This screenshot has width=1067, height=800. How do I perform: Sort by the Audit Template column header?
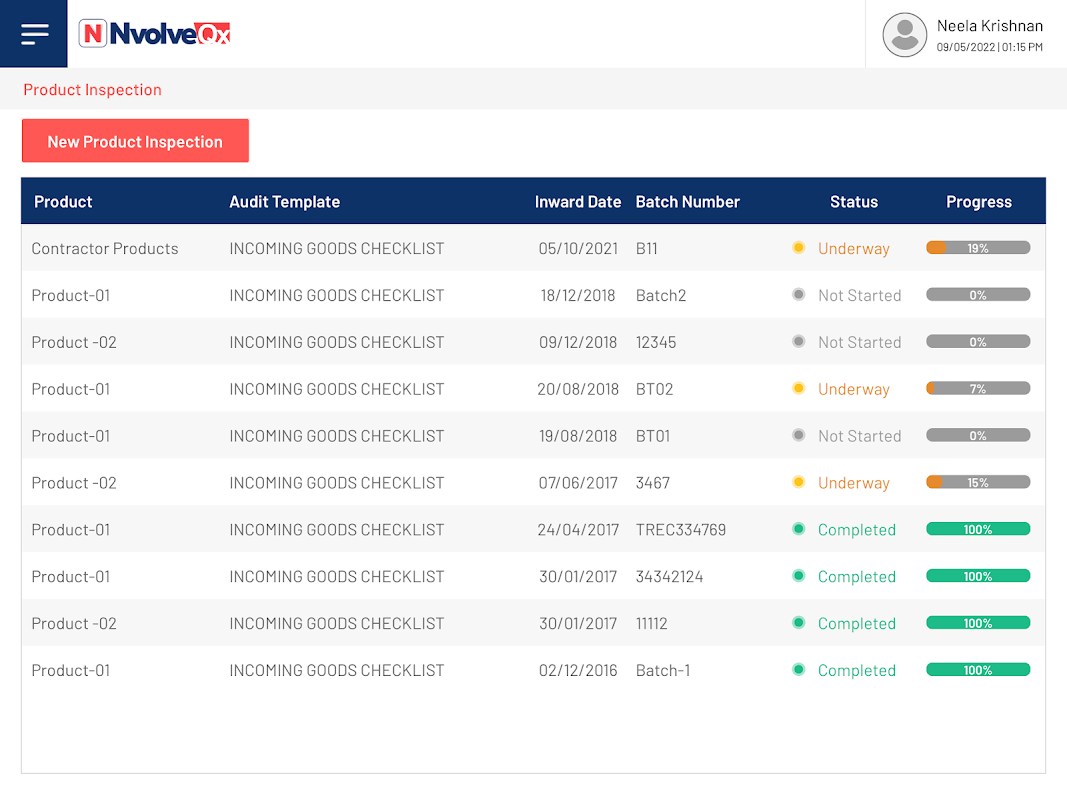tap(284, 202)
